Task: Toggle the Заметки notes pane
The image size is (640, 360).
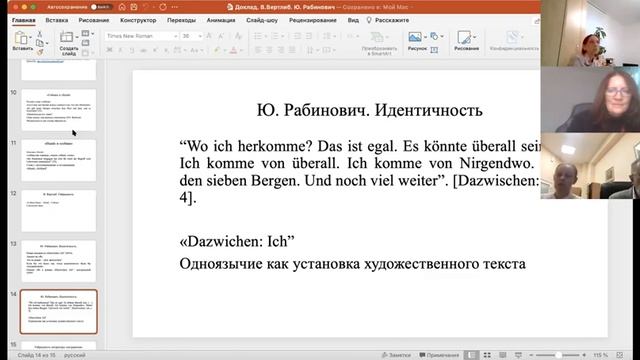Action: click(396, 355)
